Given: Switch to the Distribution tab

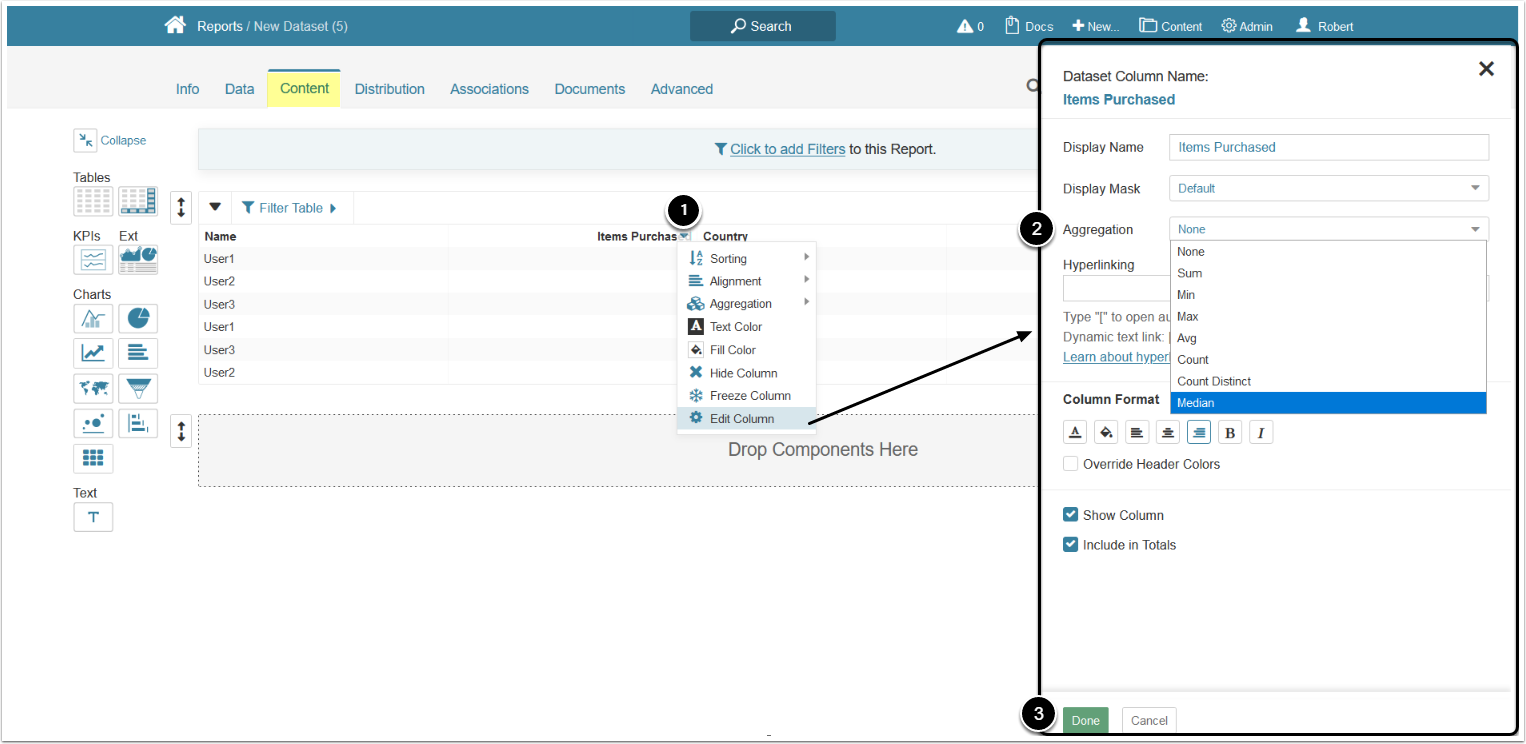Looking at the screenshot, I should pos(389,89).
